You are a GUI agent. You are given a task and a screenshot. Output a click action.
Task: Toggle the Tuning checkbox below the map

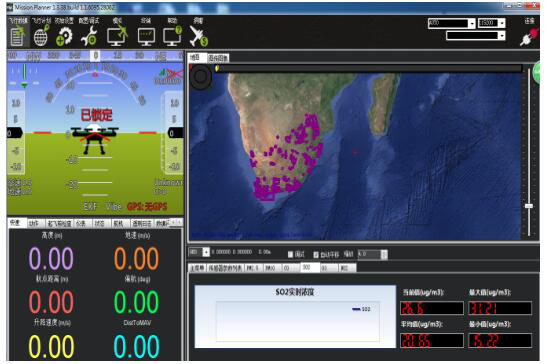tap(291, 254)
